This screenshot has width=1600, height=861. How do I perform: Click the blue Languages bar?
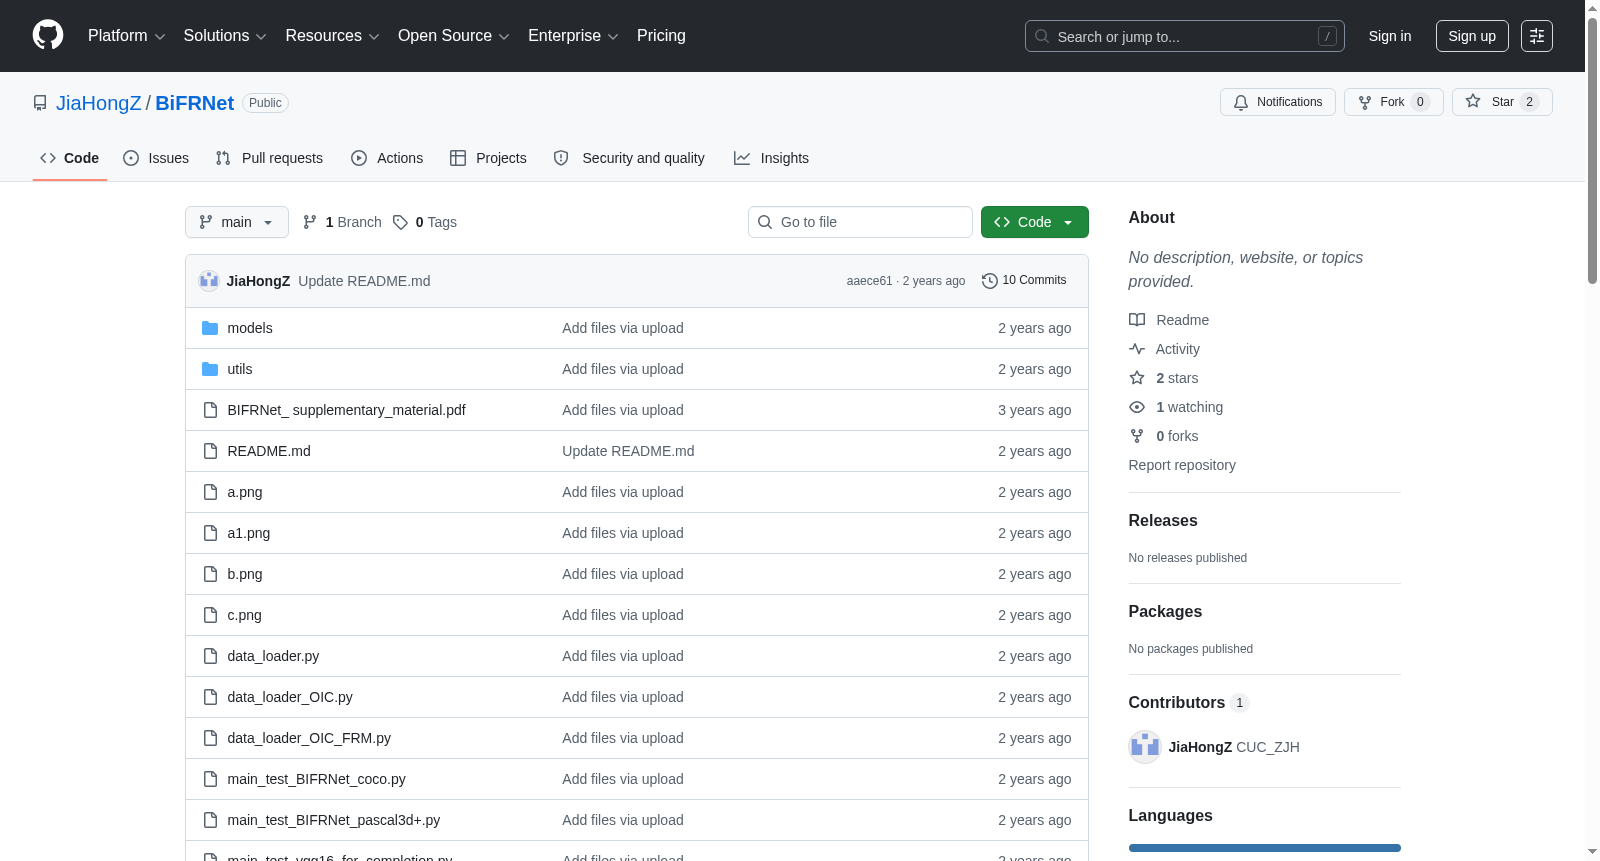pos(1265,848)
